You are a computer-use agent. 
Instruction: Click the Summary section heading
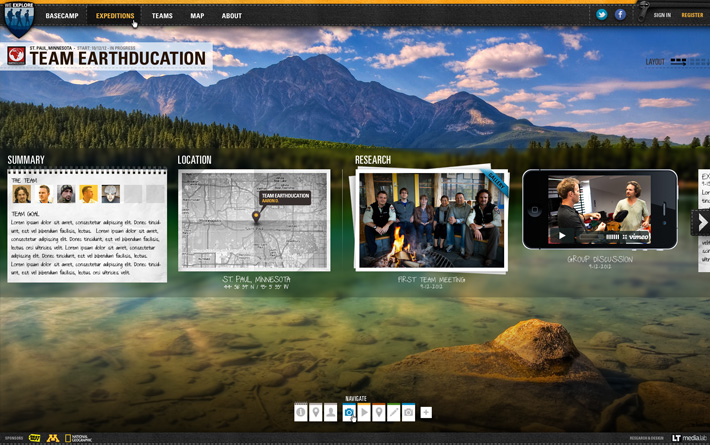26,160
